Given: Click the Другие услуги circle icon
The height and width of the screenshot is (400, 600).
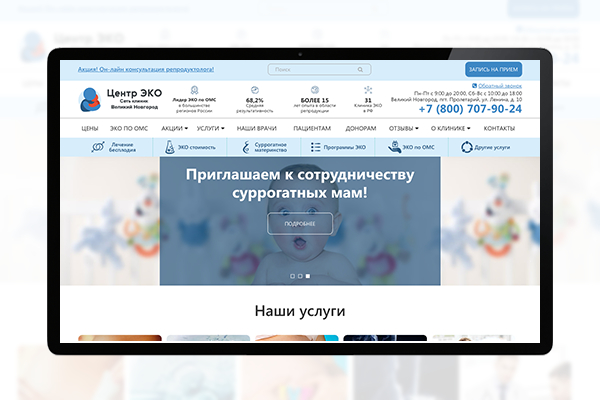Looking at the screenshot, I should (466, 147).
